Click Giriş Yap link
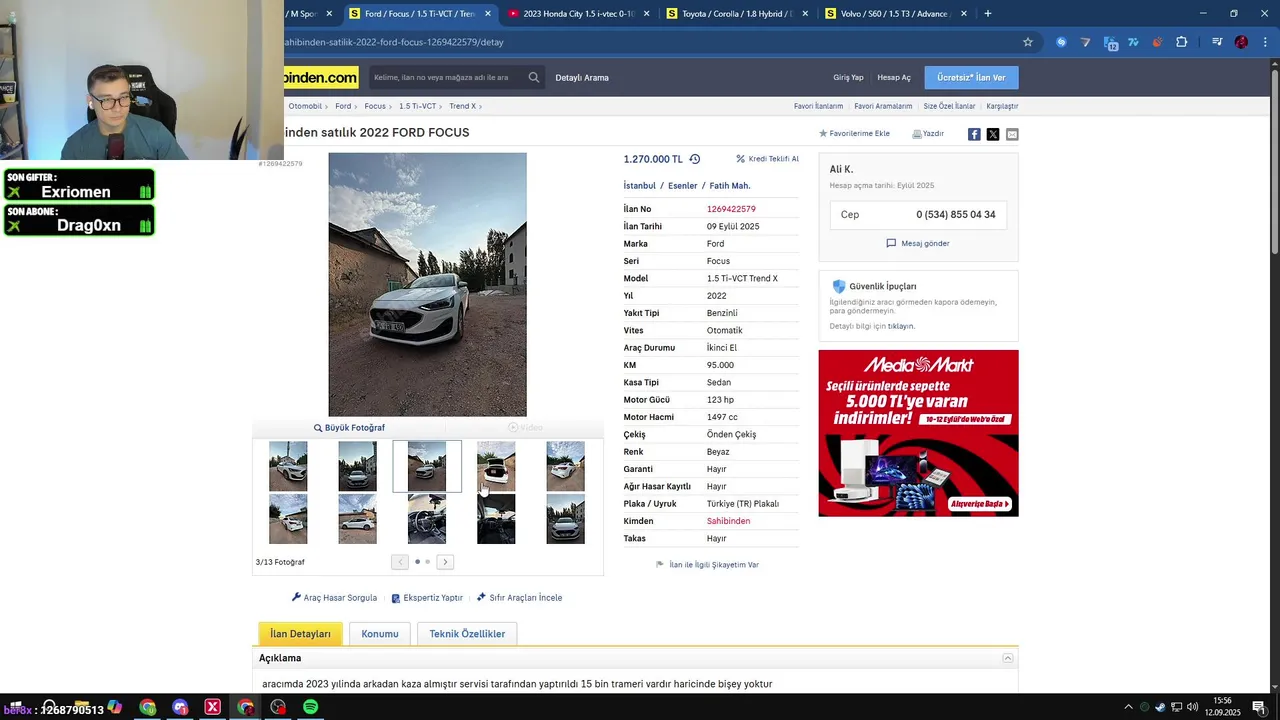Screen dimensions: 1280x720 click(x=848, y=77)
